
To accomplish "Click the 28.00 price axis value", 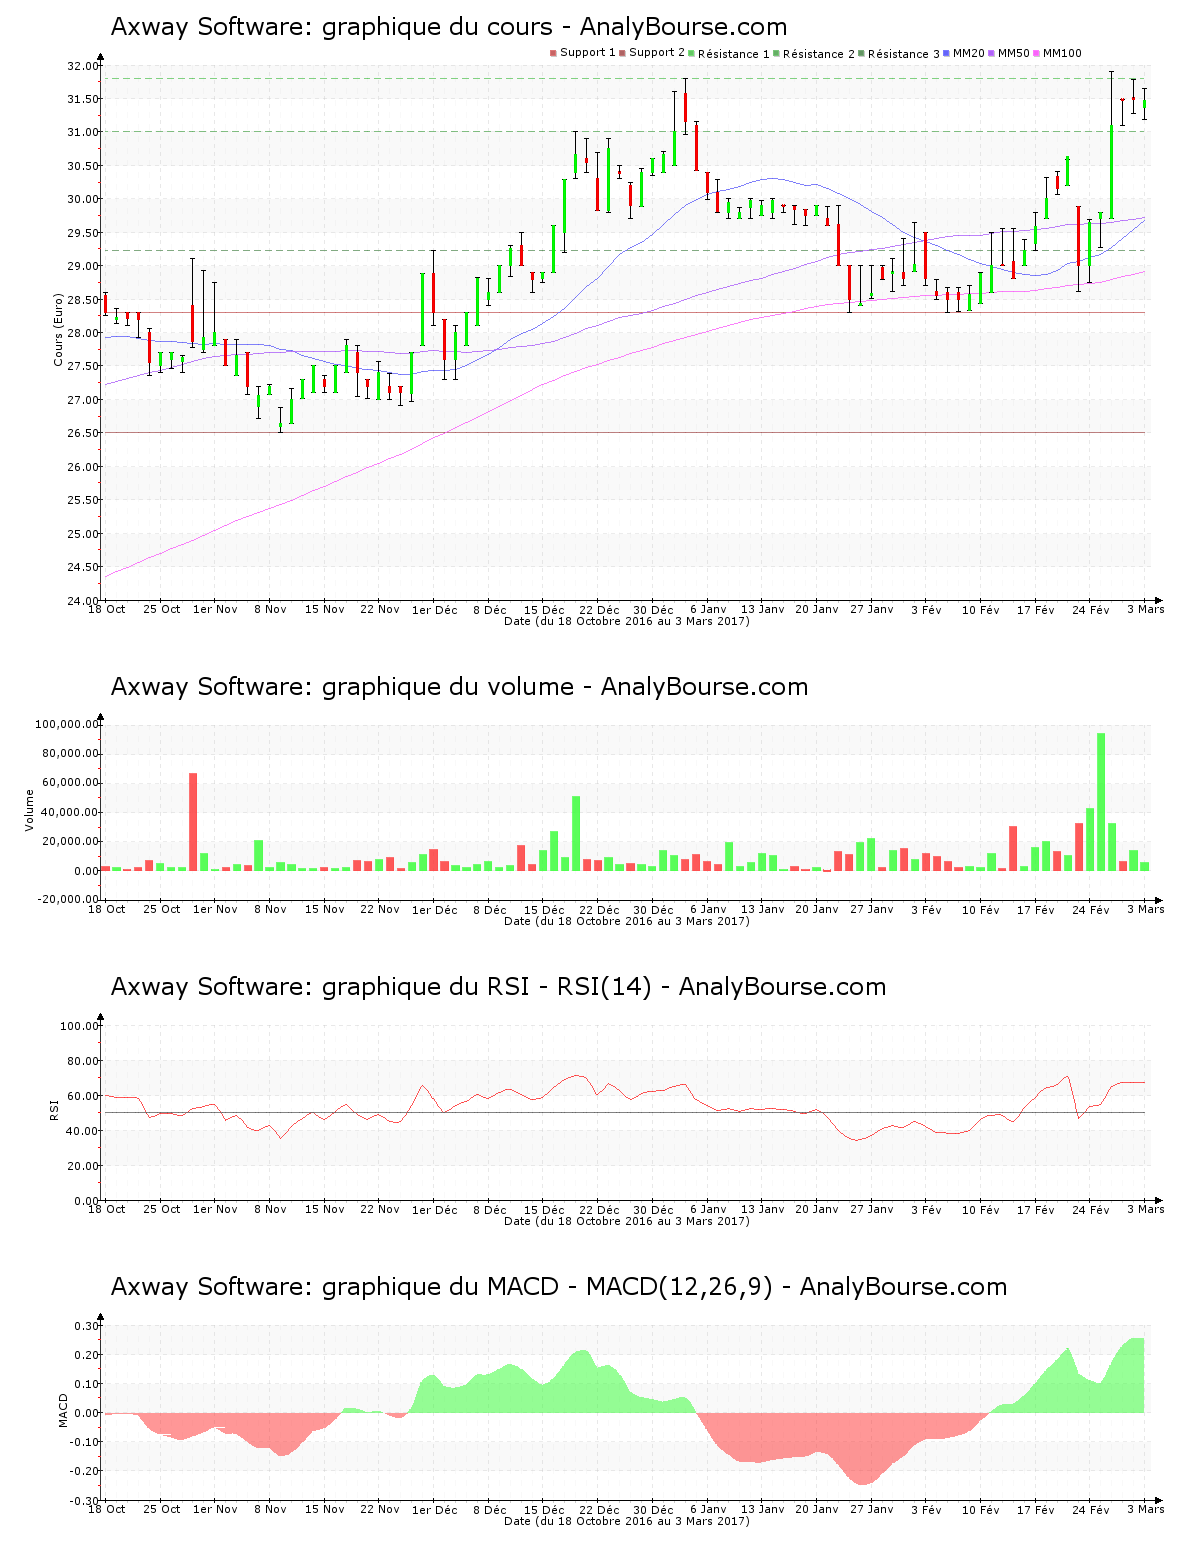I will click(82, 333).
